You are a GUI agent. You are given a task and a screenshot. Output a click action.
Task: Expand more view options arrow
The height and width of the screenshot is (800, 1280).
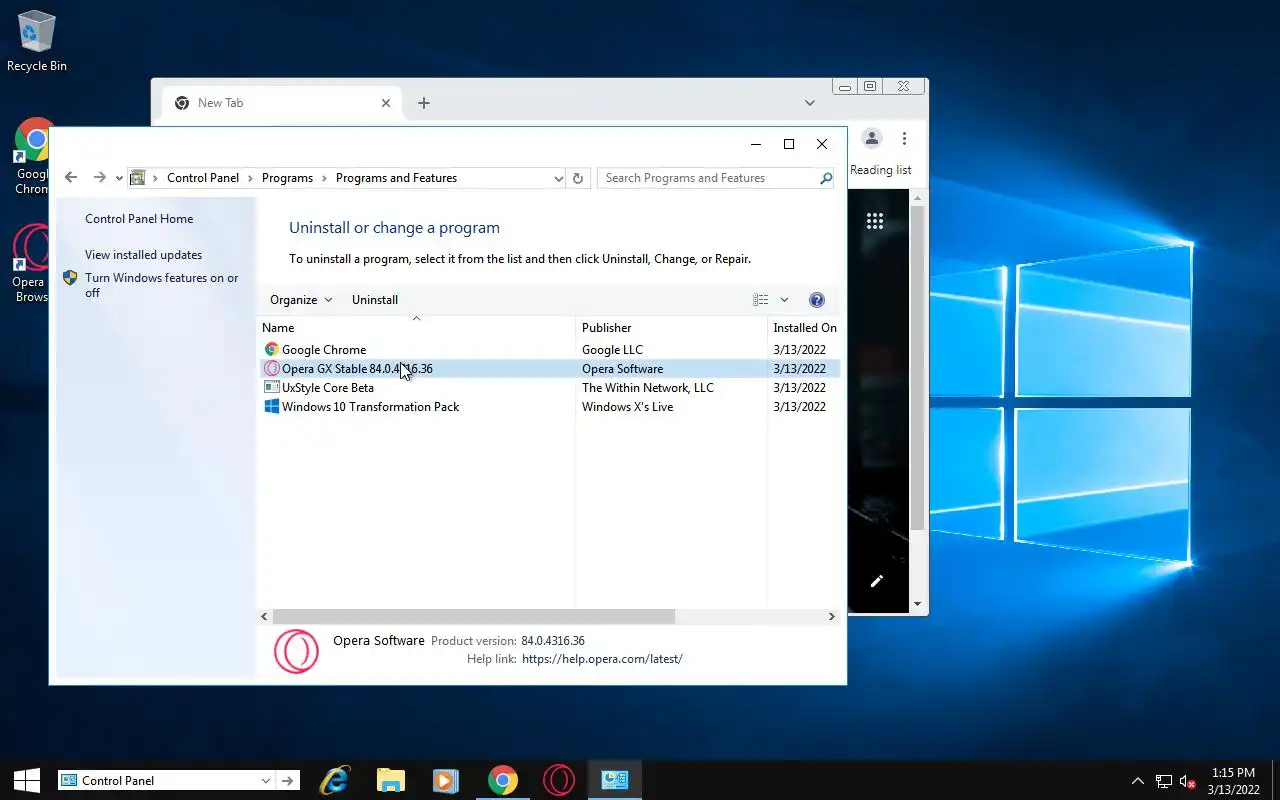[x=784, y=300]
